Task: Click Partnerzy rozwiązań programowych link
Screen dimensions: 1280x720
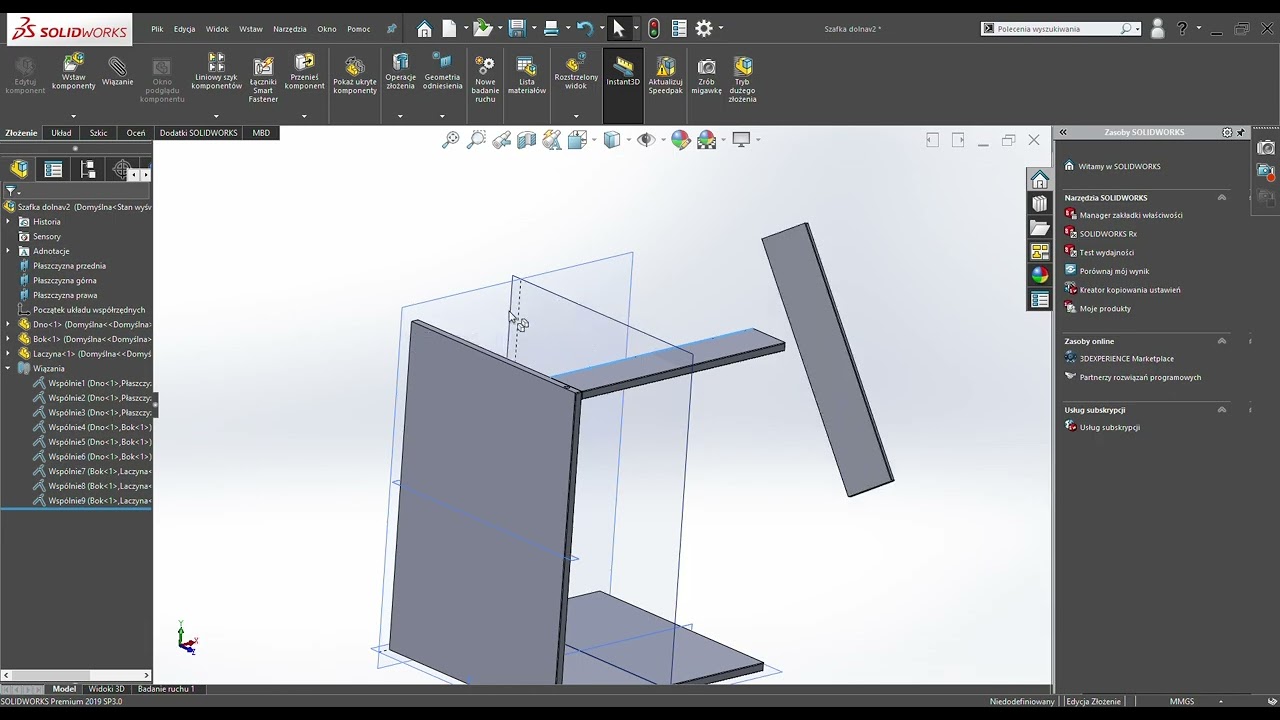Action: pyautogui.click(x=1140, y=378)
